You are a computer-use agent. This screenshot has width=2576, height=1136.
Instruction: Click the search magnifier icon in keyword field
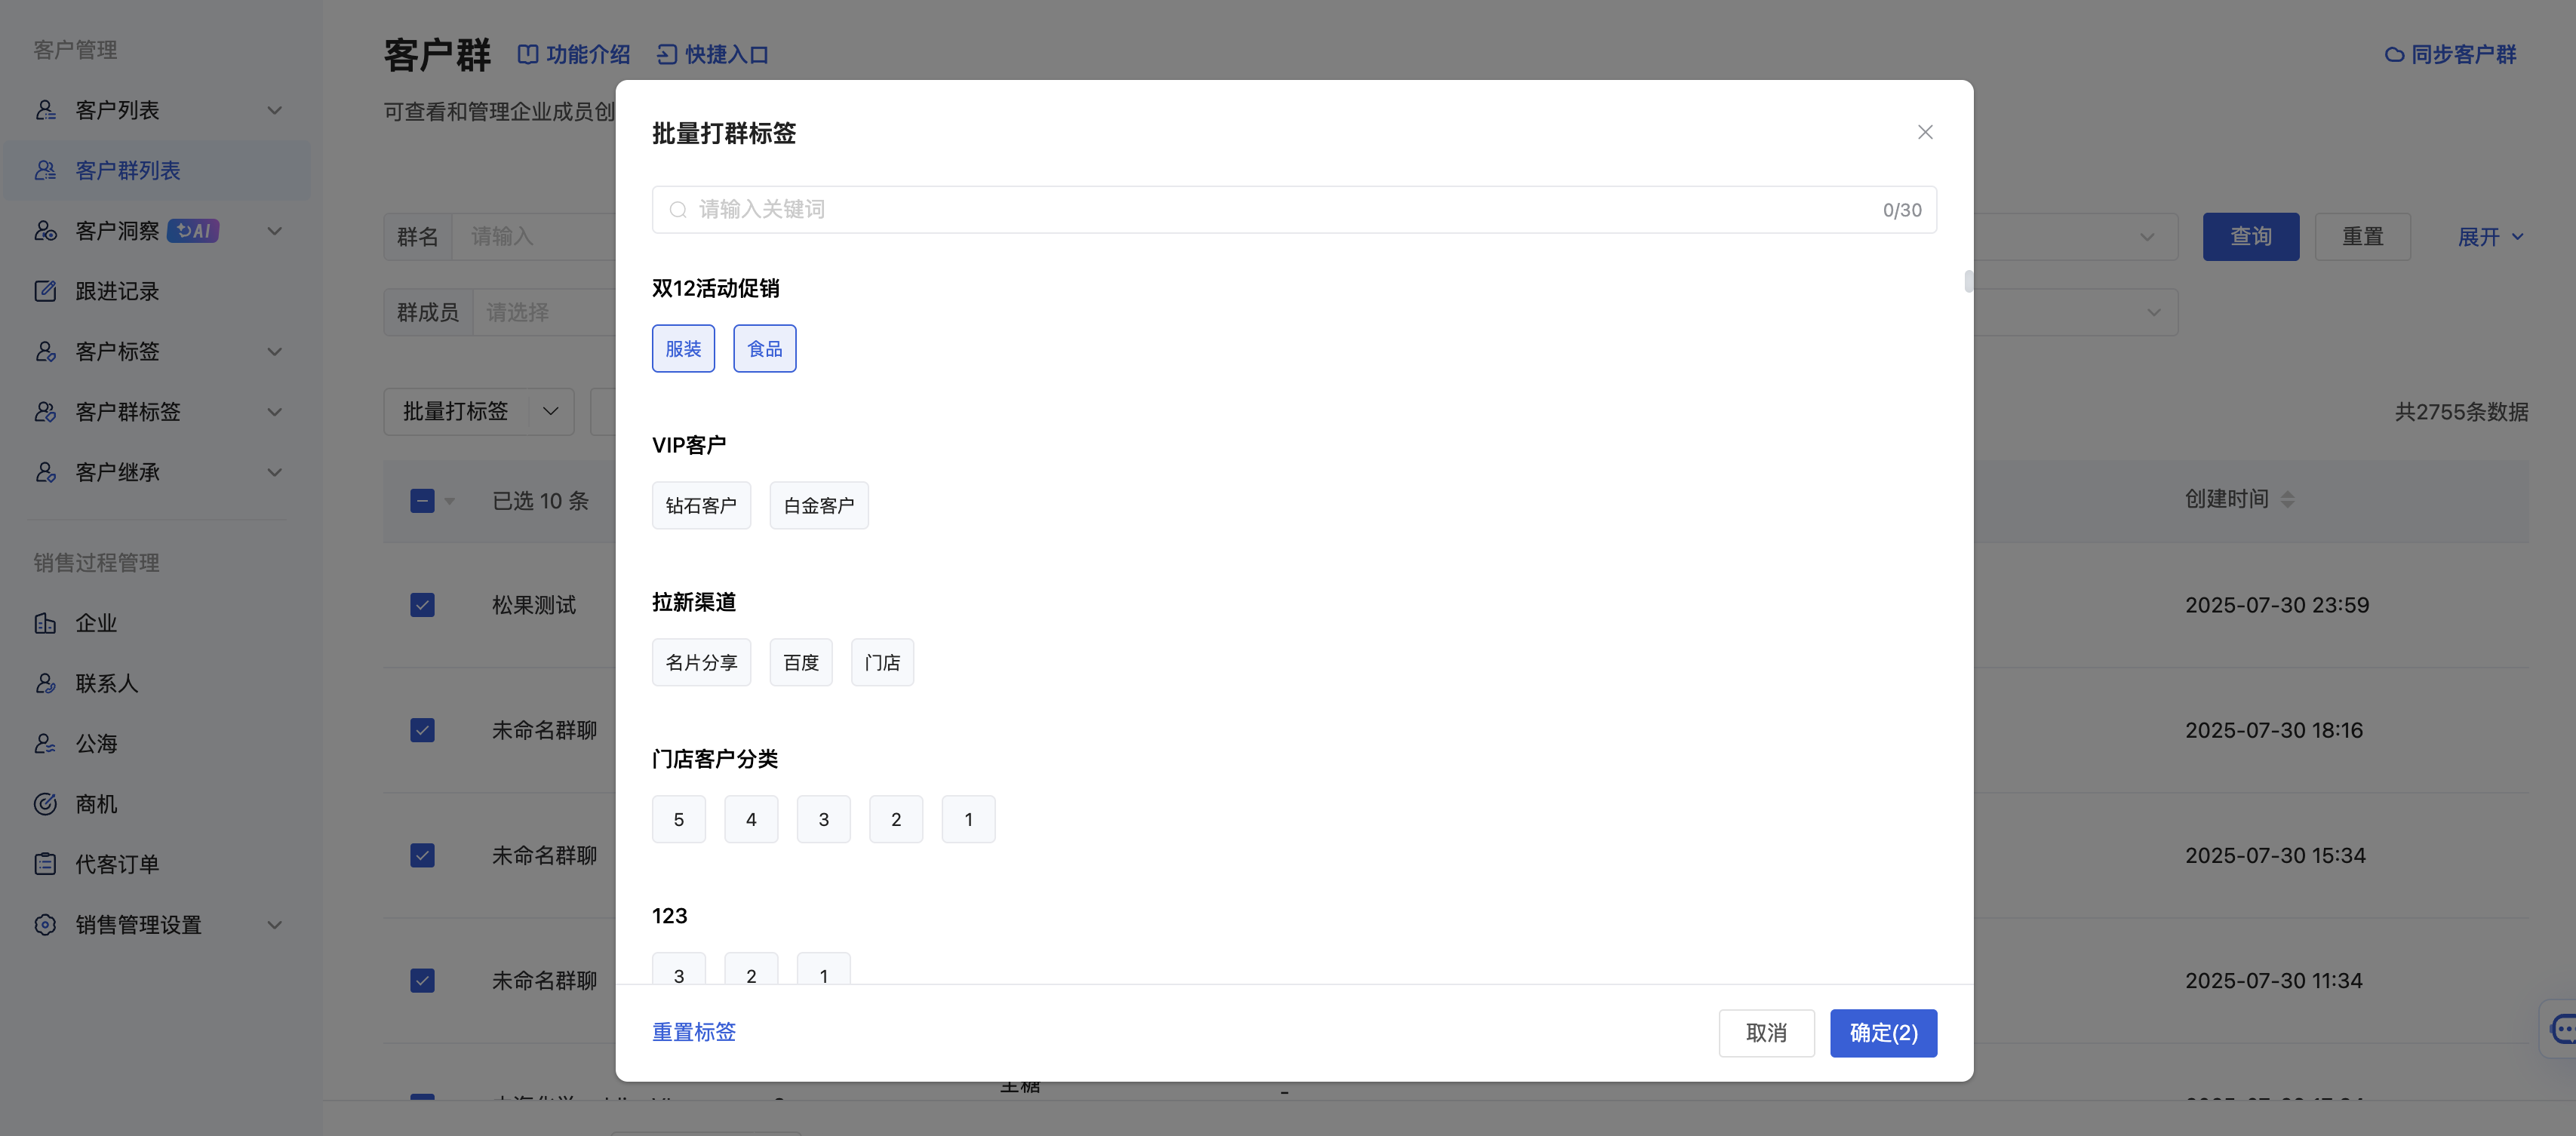(678, 210)
